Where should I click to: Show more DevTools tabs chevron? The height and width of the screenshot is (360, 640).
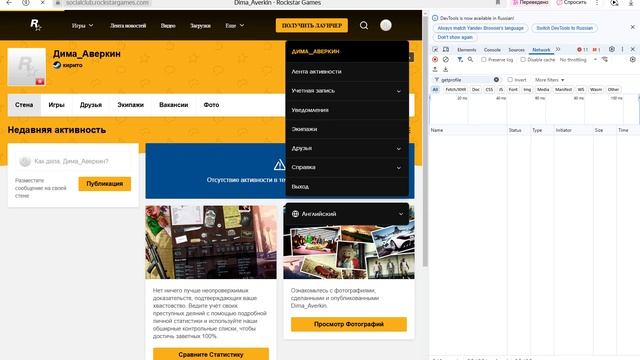tap(558, 49)
